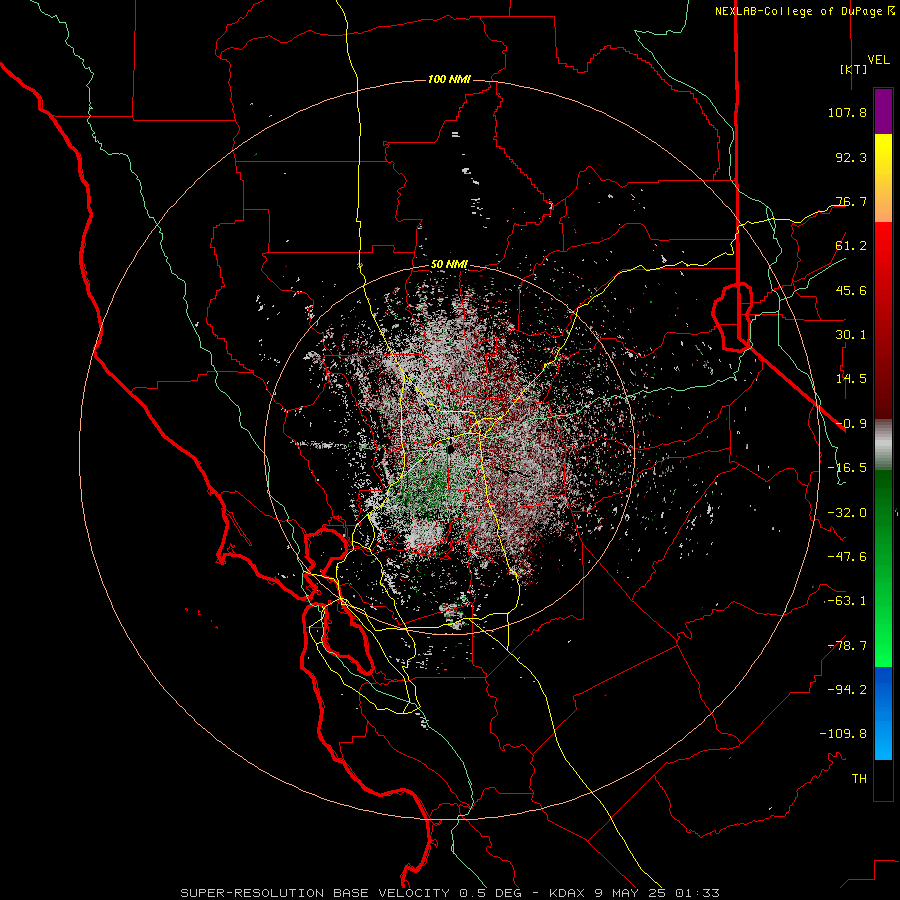The image size is (900, 900).
Task: Click the VEL legend heading
Action: [878, 59]
